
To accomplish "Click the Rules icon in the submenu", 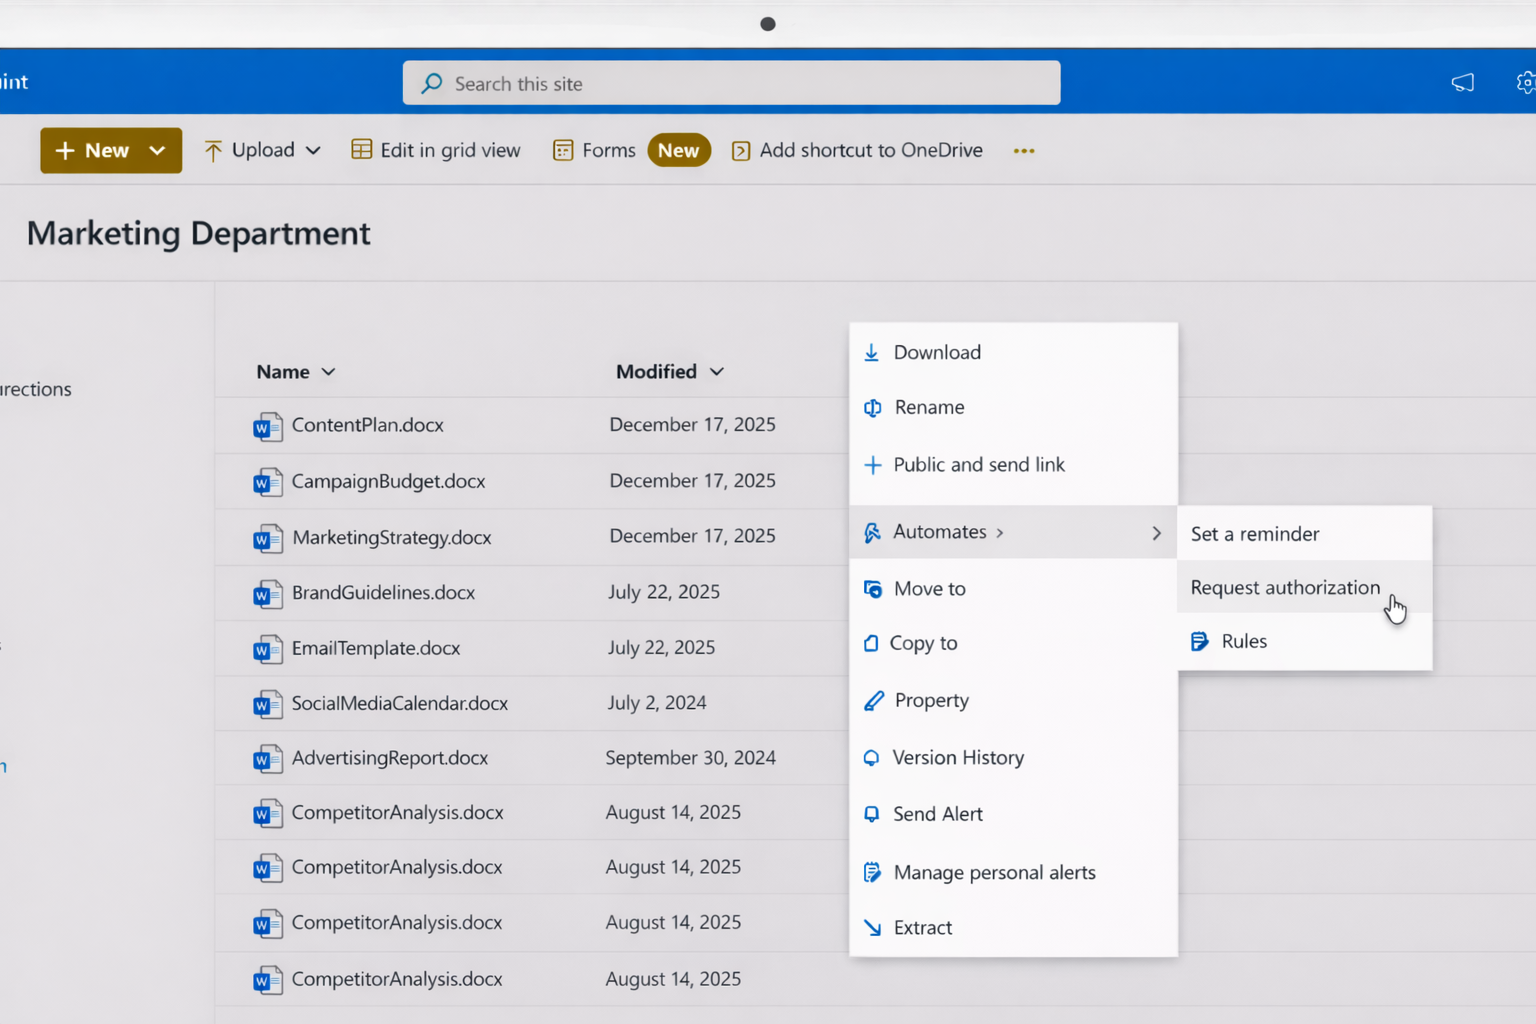I will [1199, 642].
